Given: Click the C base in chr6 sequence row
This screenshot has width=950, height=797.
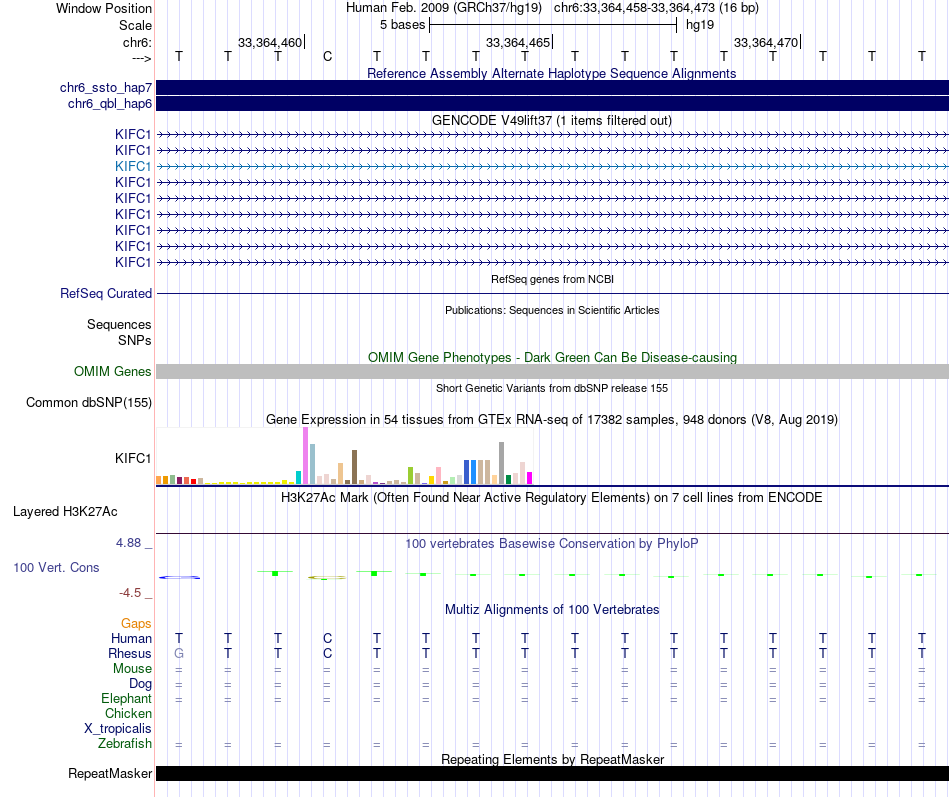Looking at the screenshot, I should (x=327, y=57).
